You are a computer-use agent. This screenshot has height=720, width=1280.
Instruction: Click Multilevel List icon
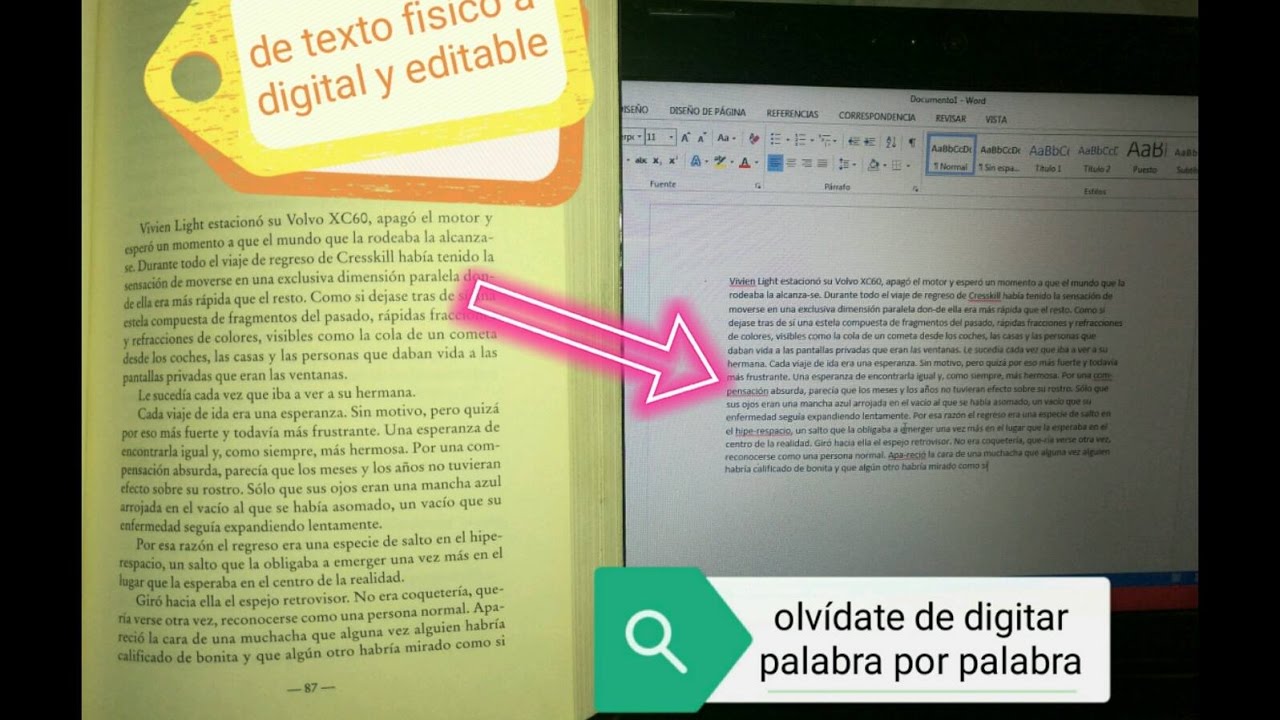coord(824,139)
